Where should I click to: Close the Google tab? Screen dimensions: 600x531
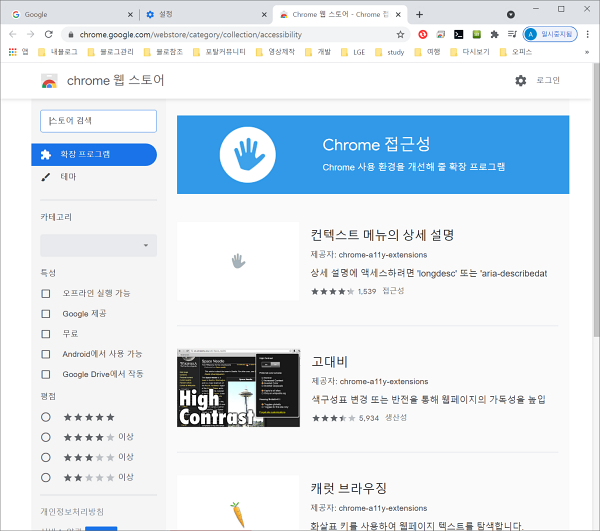pos(130,15)
